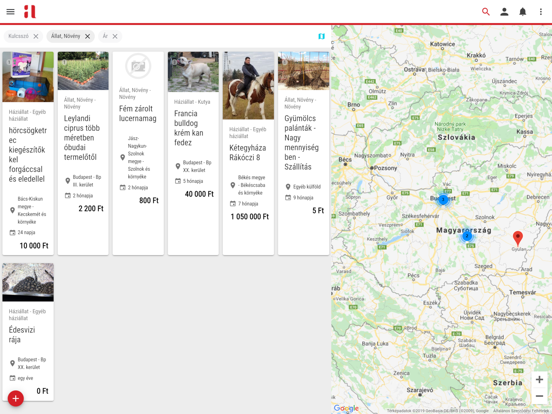Zoom out on the map
Viewport: 552px width, 414px height.
click(x=539, y=396)
